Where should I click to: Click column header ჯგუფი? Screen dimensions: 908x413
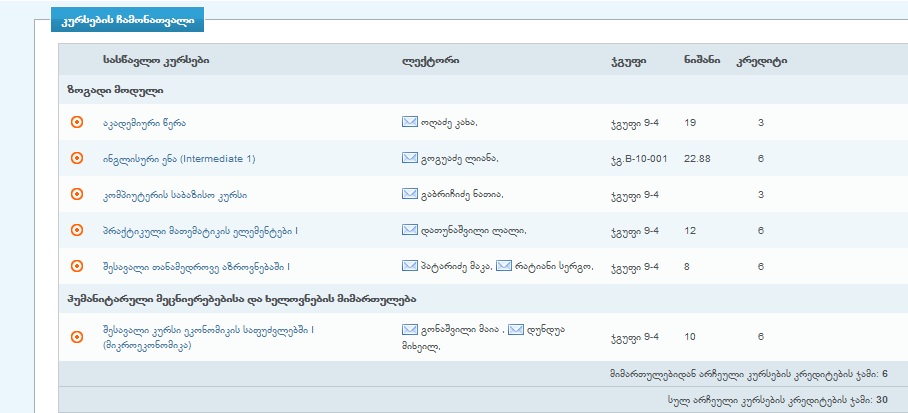628,61
